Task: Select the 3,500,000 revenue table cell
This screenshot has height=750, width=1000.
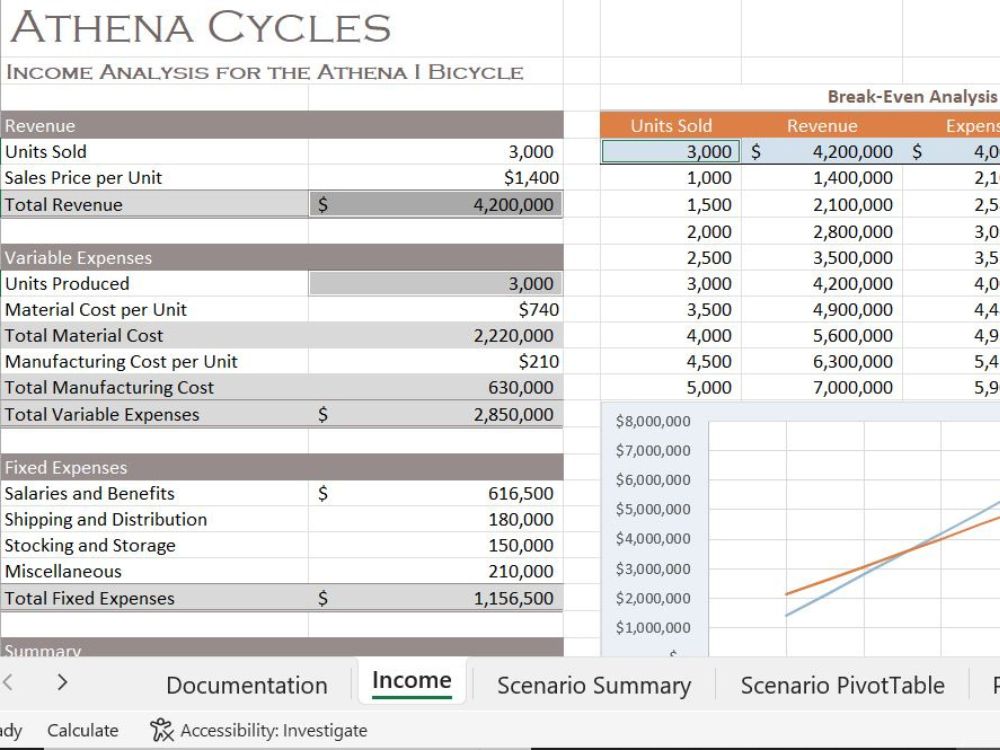Action: tap(822, 257)
